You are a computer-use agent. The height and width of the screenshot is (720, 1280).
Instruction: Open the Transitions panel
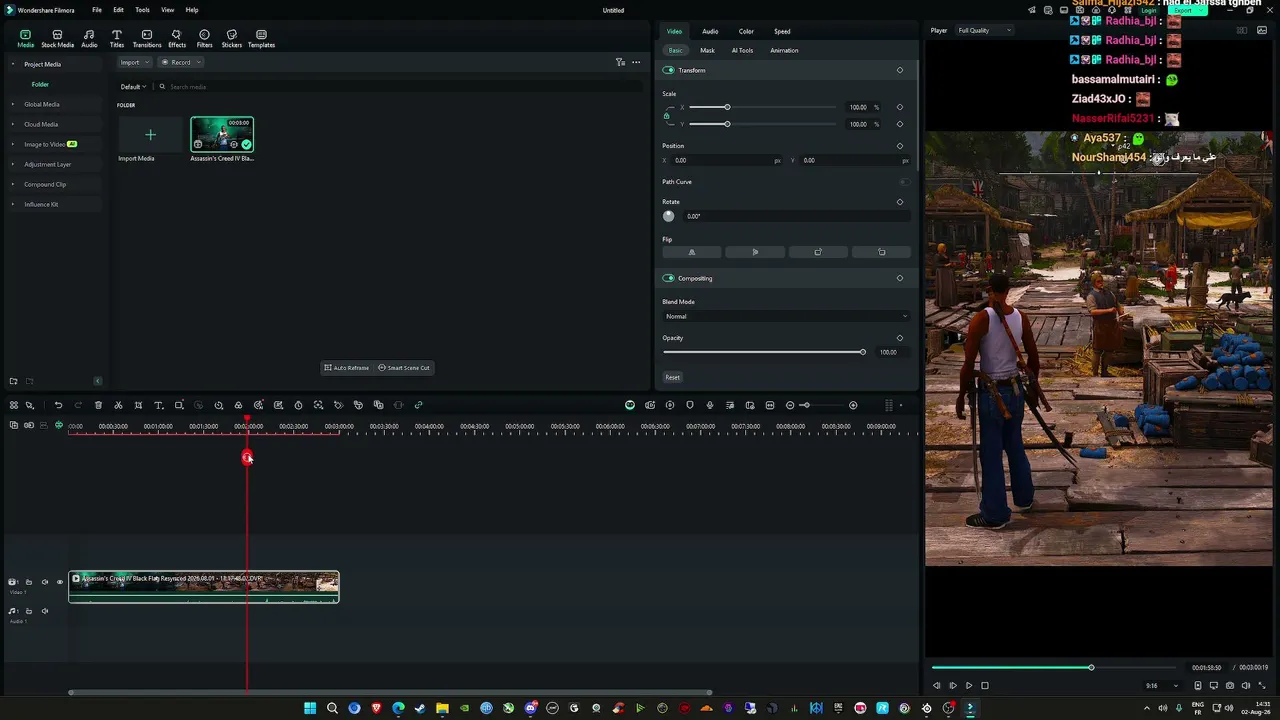[x=147, y=38]
